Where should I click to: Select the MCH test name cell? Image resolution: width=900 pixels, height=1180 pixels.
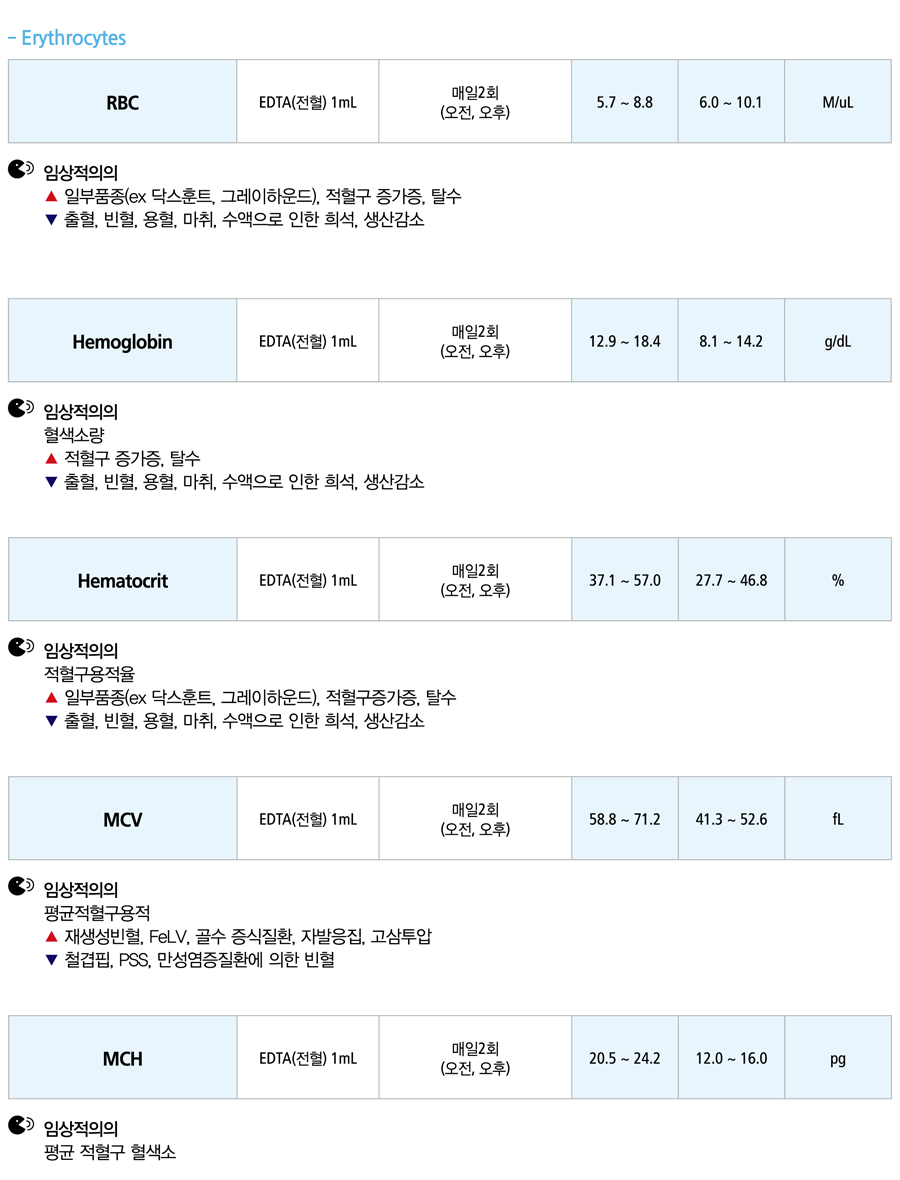point(123,1057)
